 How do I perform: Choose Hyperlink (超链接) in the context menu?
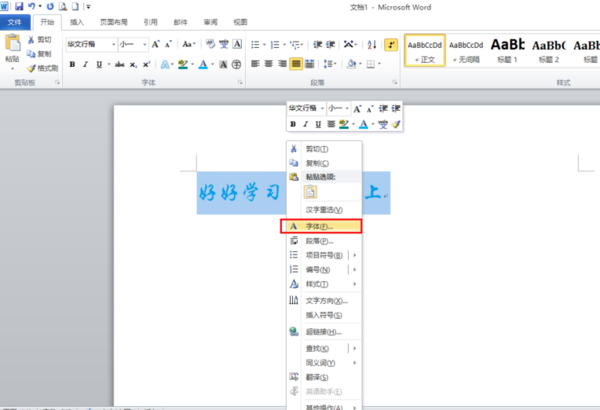pyautogui.click(x=324, y=332)
